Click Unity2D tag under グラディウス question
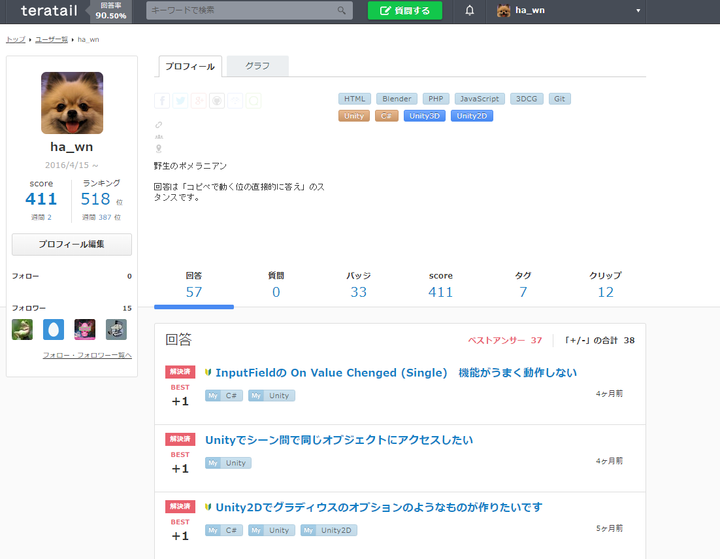This screenshot has height=559, width=720. [329, 530]
